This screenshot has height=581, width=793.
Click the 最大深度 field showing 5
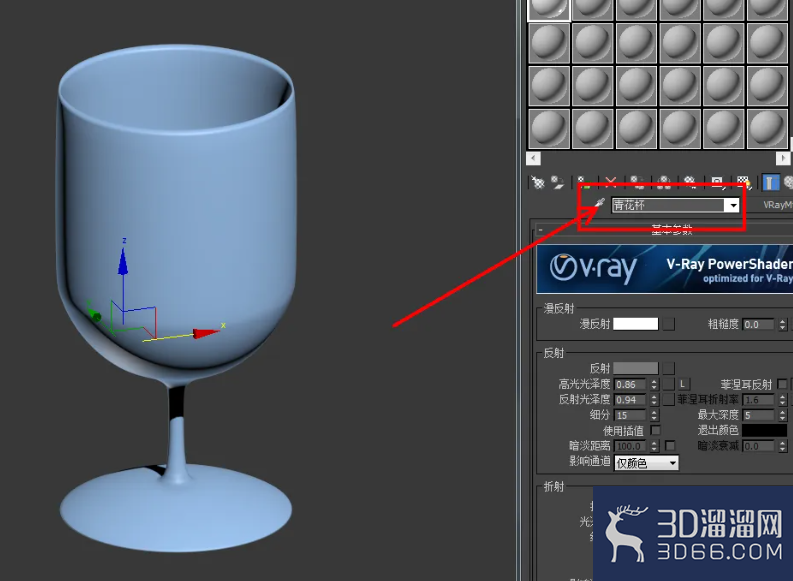pos(758,415)
